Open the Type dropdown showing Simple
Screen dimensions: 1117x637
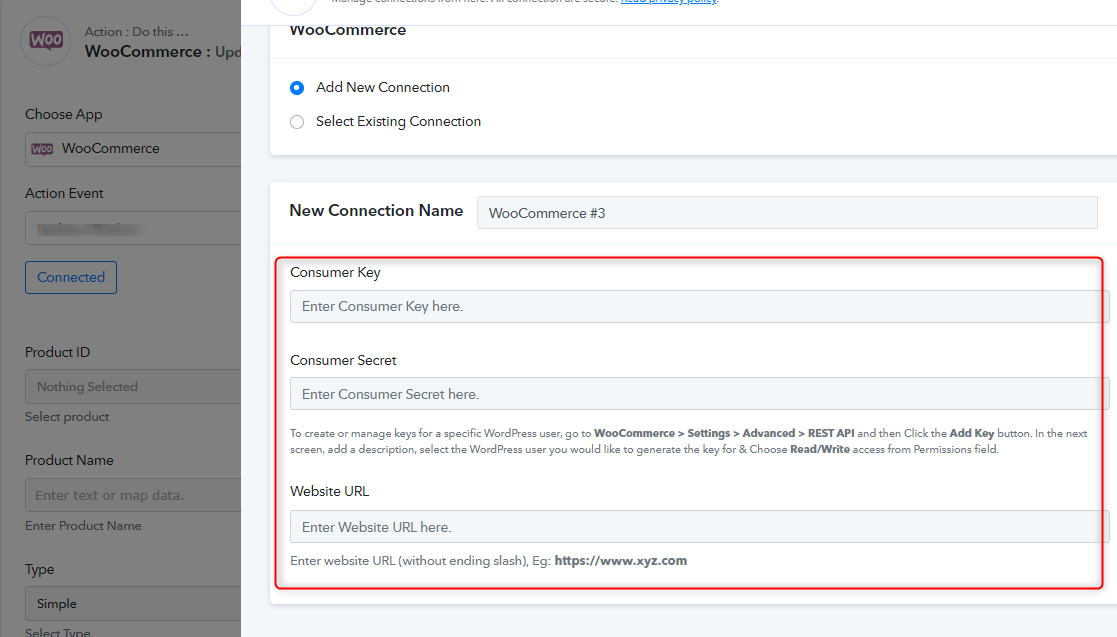(x=133, y=604)
